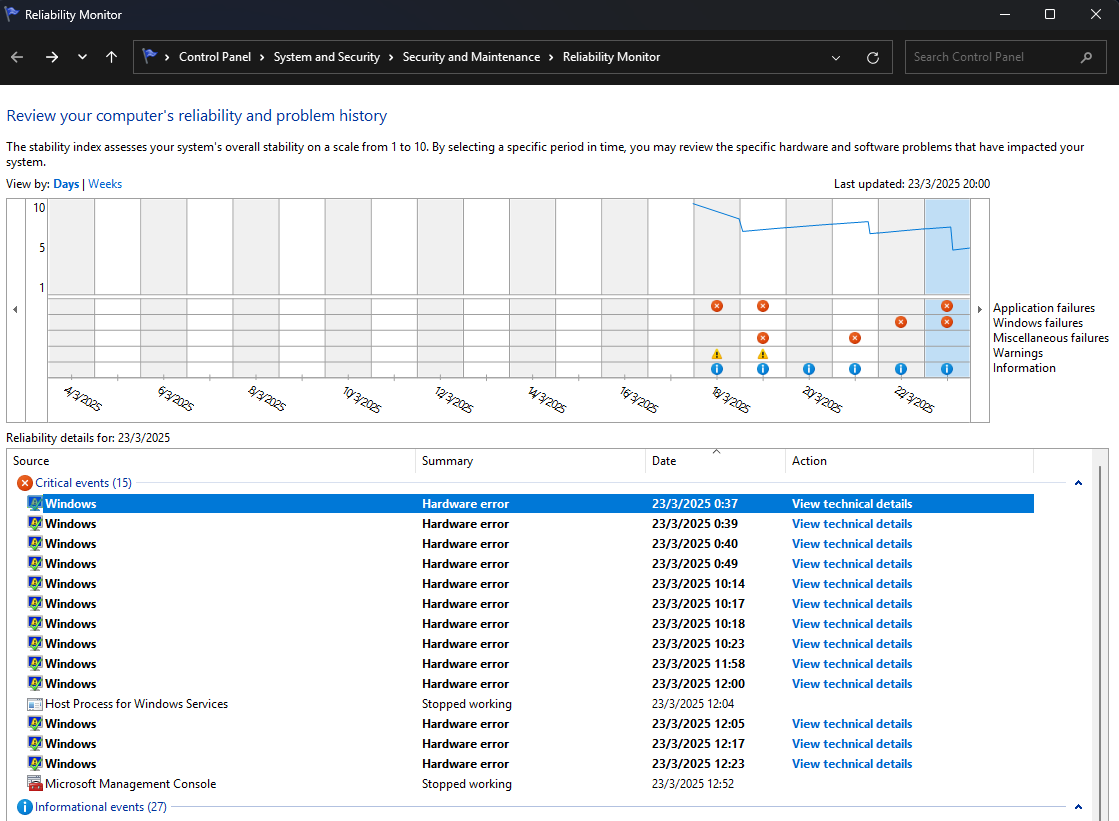The height and width of the screenshot is (821, 1119).
Task: Sort the list by Date column header
Action: coord(715,461)
